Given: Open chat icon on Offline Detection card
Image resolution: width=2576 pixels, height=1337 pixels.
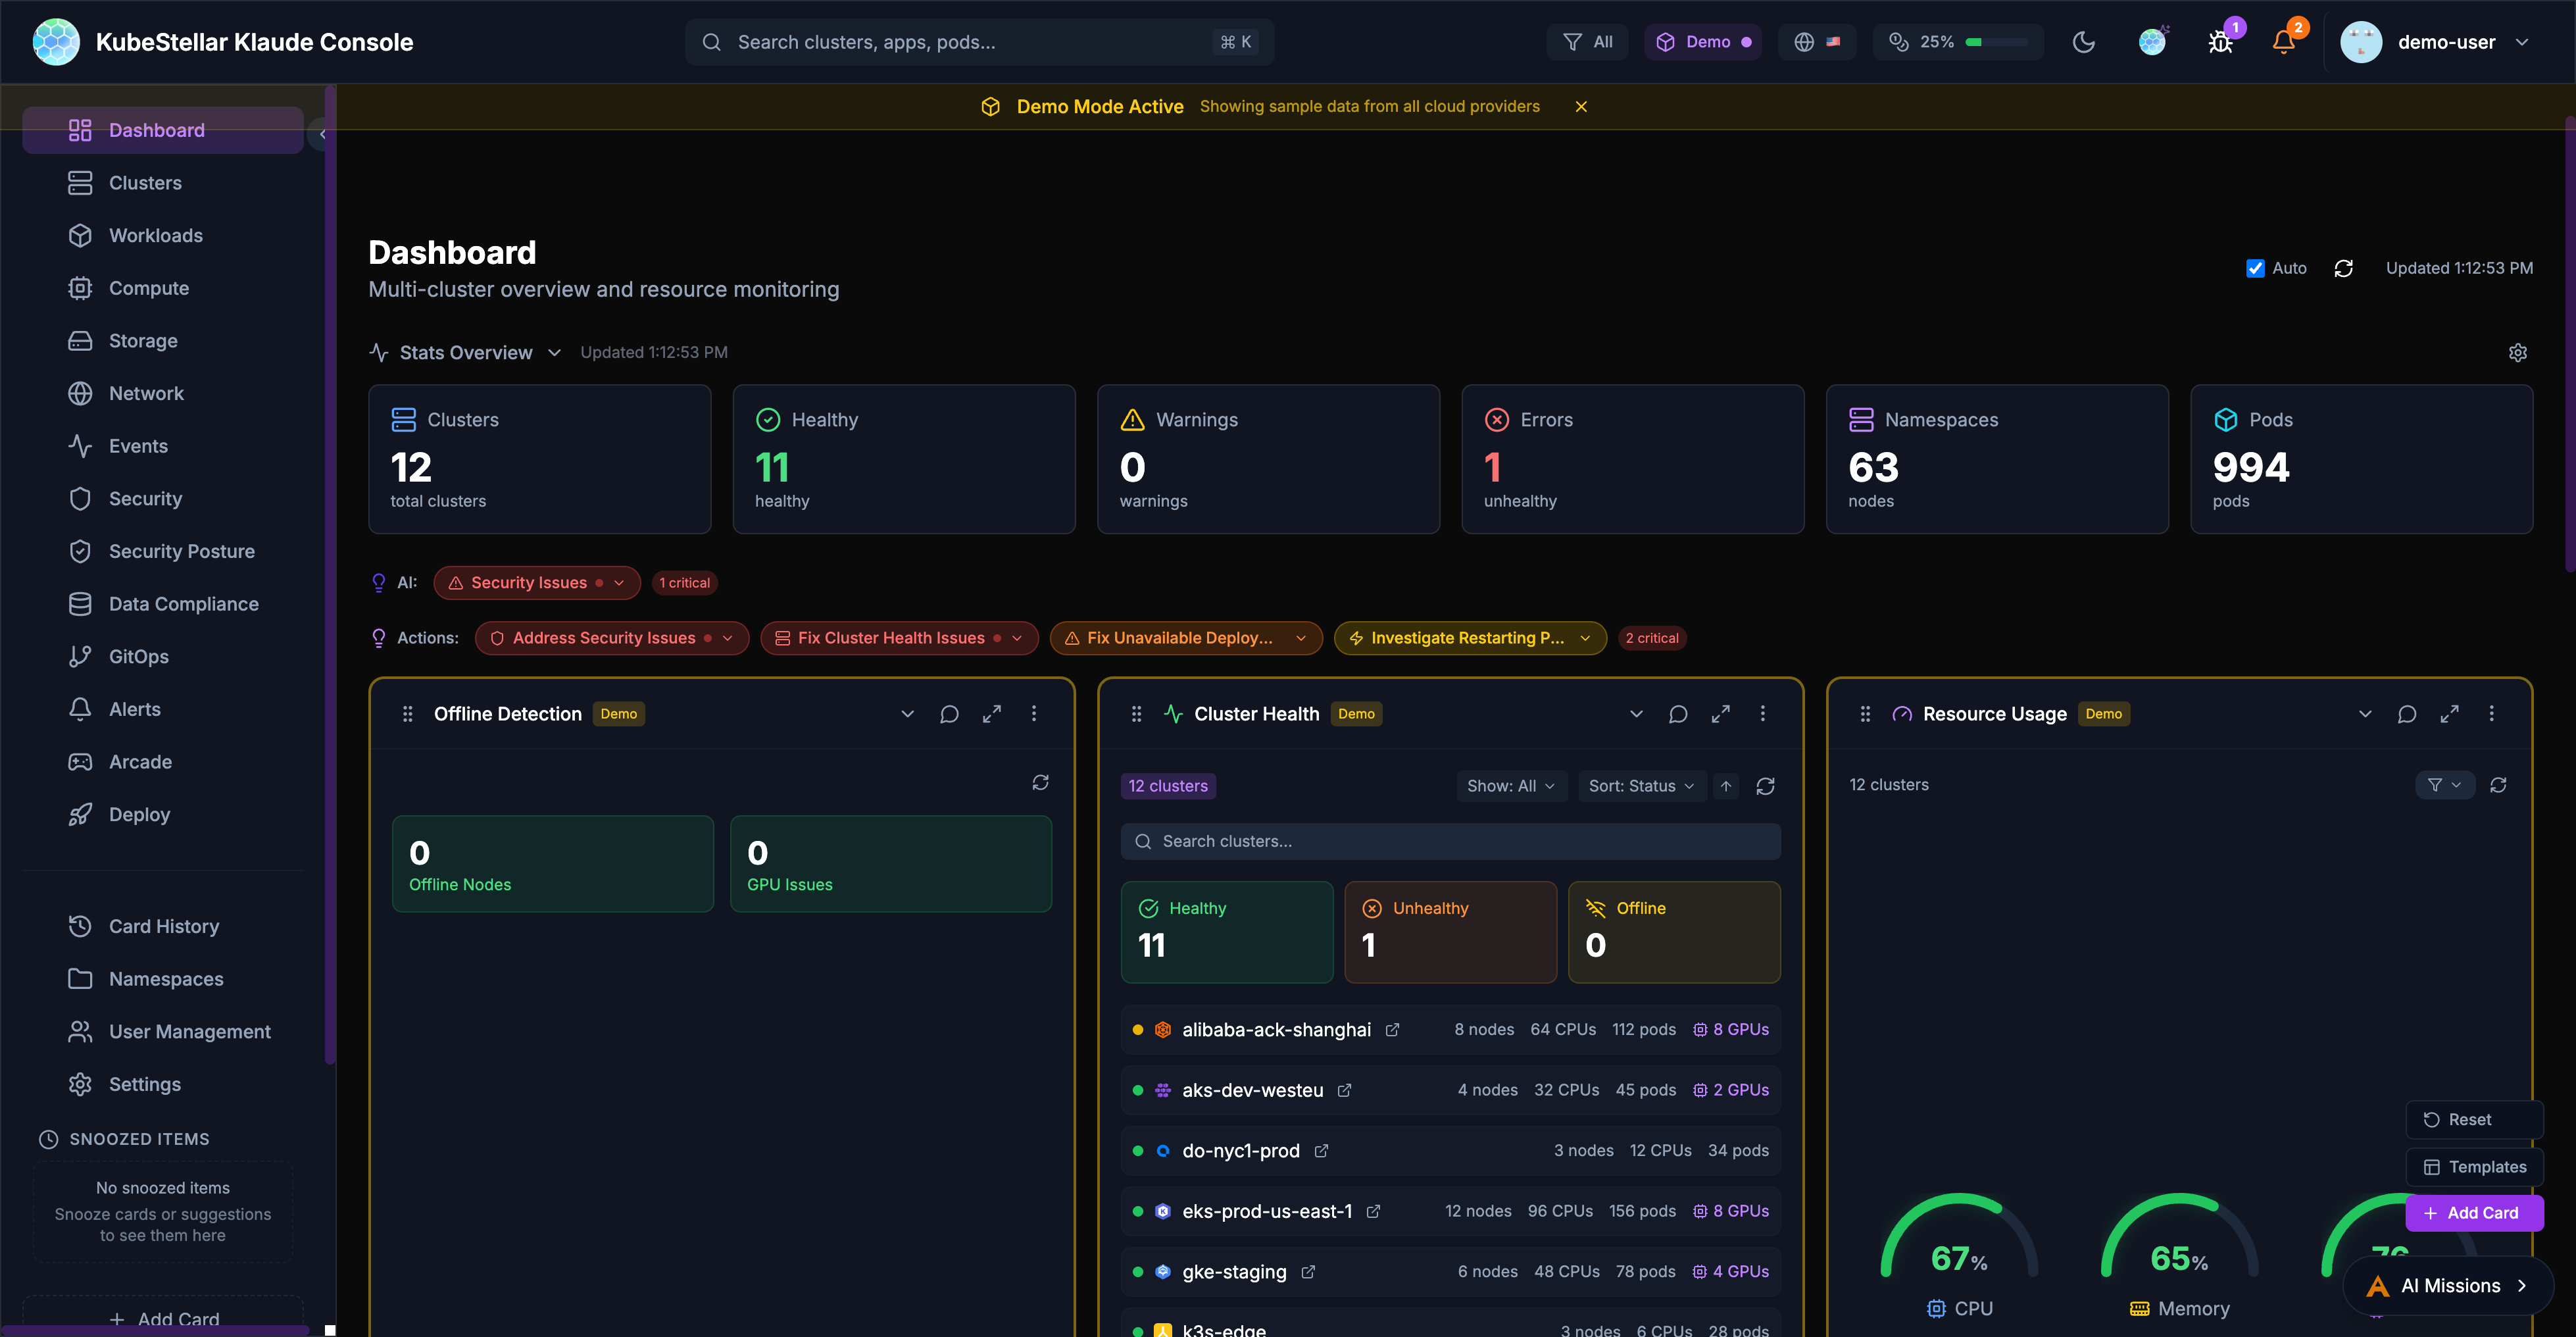Looking at the screenshot, I should click(949, 714).
